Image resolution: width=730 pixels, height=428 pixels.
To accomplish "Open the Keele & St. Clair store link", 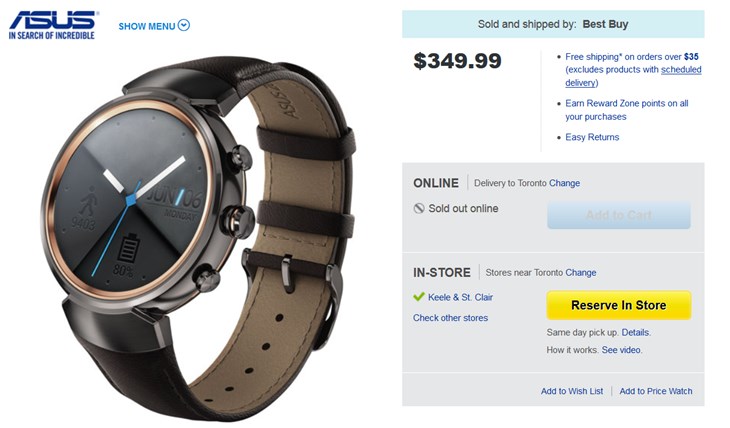I will tap(460, 297).
